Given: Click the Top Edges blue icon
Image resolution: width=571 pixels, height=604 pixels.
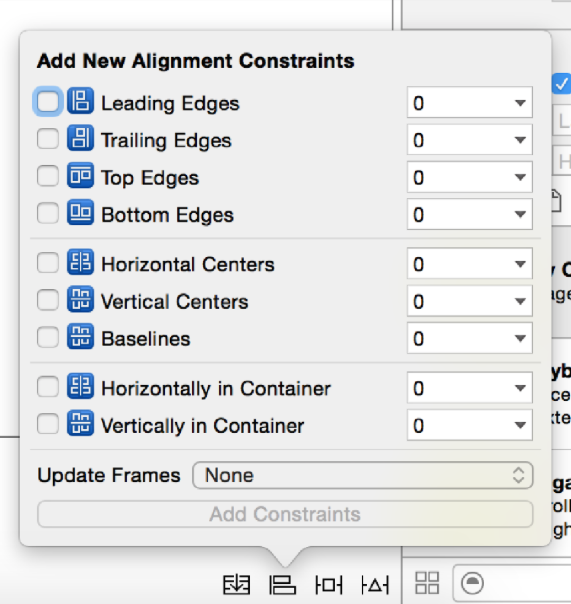Looking at the screenshot, I should pyautogui.click(x=80, y=175).
